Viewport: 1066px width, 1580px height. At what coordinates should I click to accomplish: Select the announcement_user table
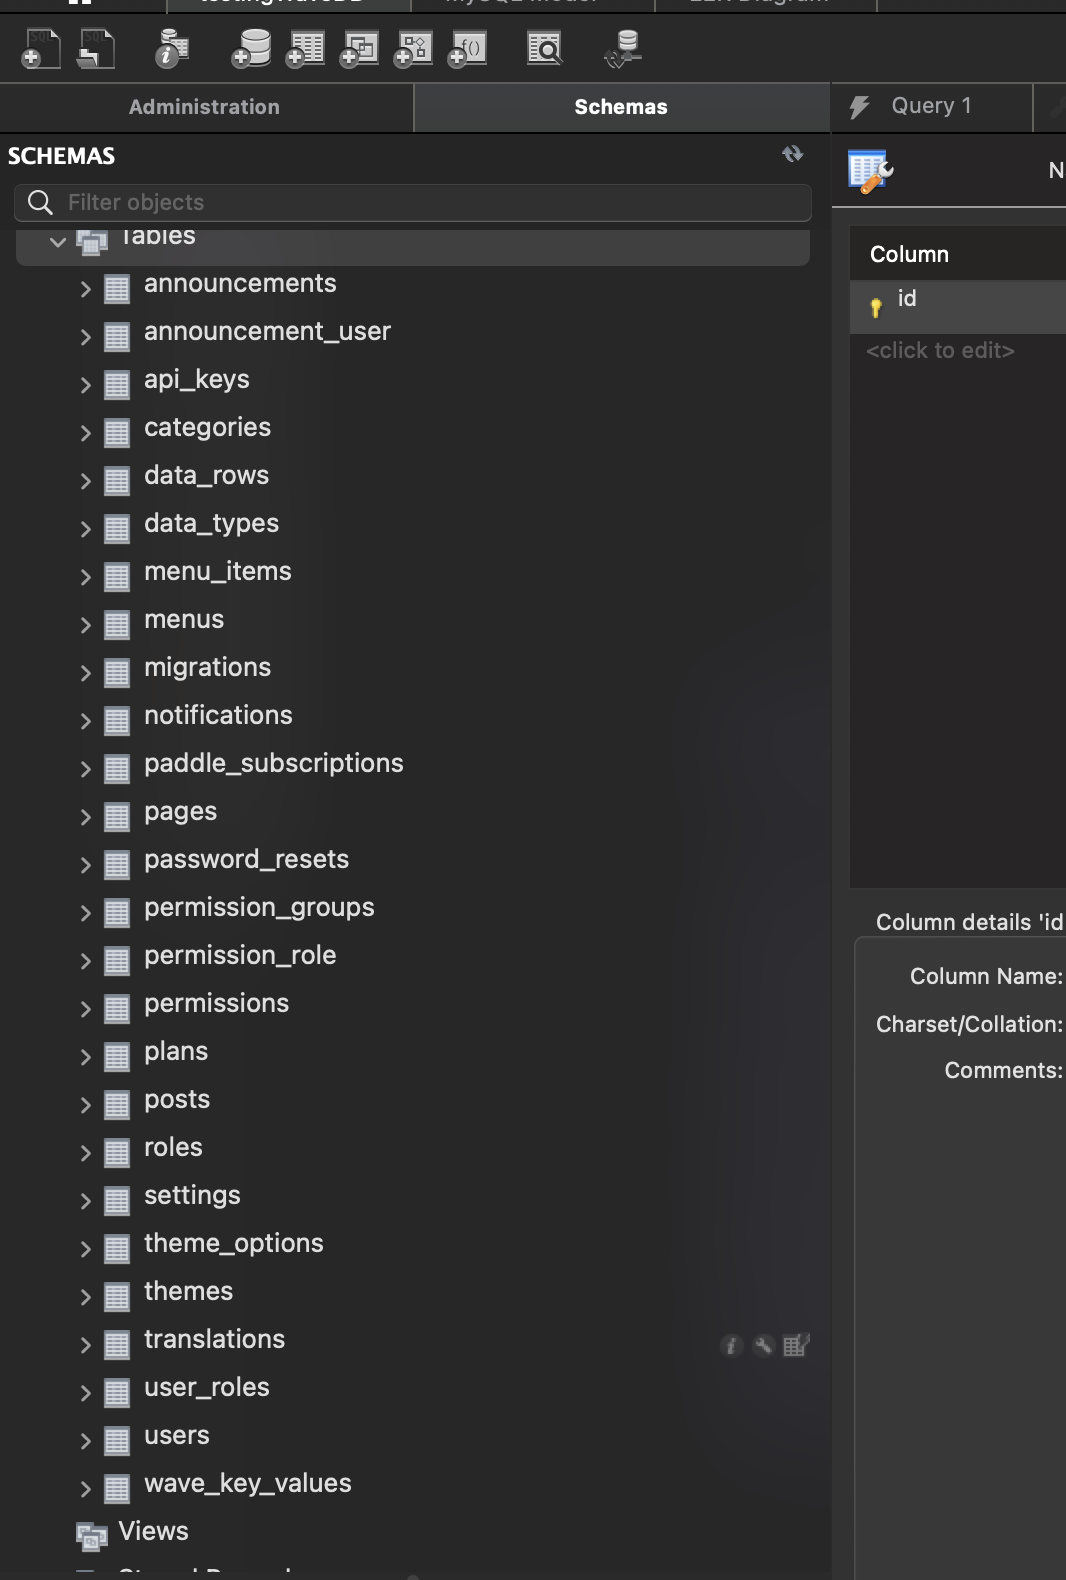[267, 331]
